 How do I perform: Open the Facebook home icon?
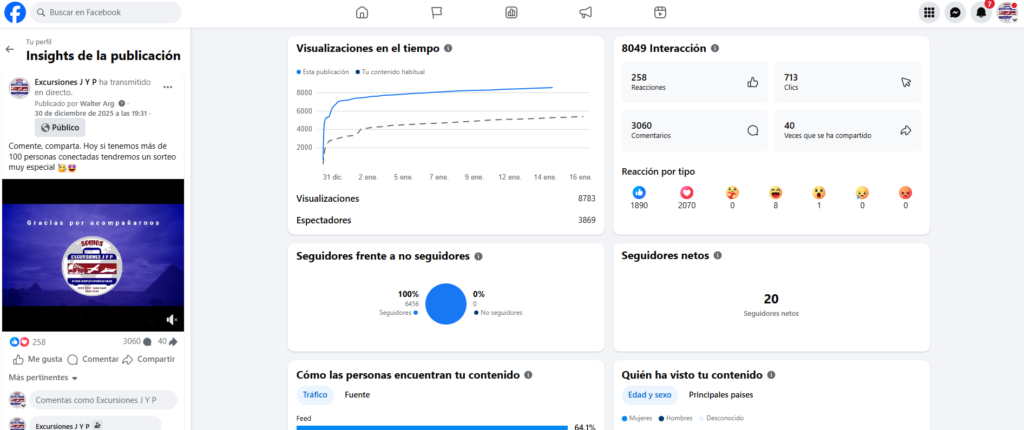tap(362, 13)
